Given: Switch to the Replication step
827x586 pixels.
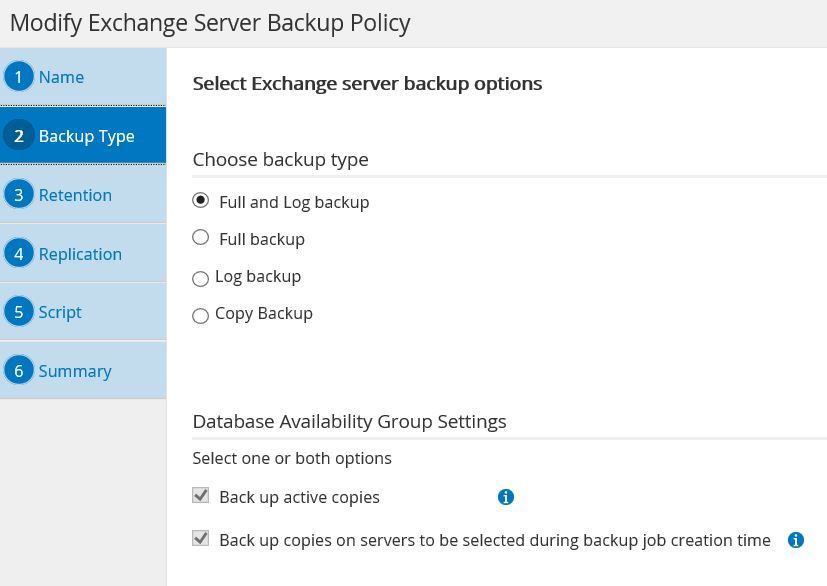Looking at the screenshot, I should 80,254.
